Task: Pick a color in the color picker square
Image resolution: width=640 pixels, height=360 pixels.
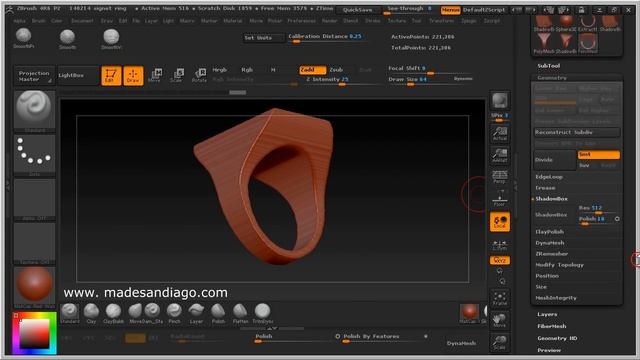Action: click(35, 333)
